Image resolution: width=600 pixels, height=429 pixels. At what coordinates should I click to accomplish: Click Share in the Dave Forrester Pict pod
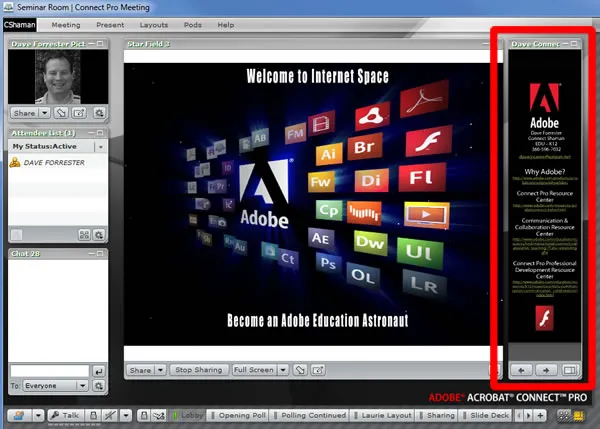pos(25,113)
